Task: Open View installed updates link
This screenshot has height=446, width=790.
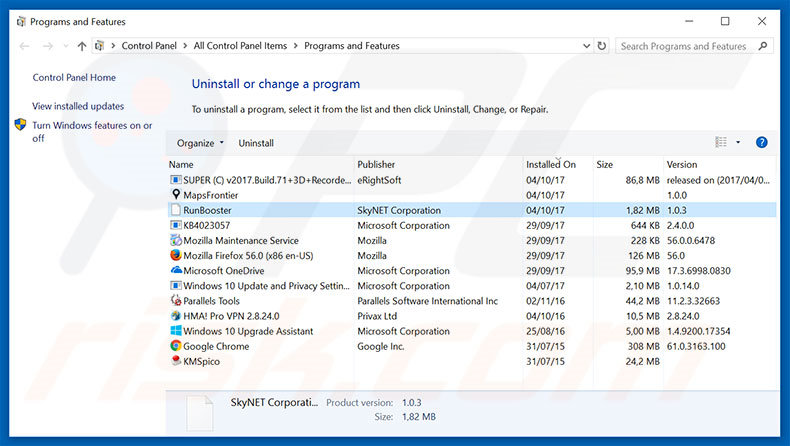Action: [x=78, y=106]
